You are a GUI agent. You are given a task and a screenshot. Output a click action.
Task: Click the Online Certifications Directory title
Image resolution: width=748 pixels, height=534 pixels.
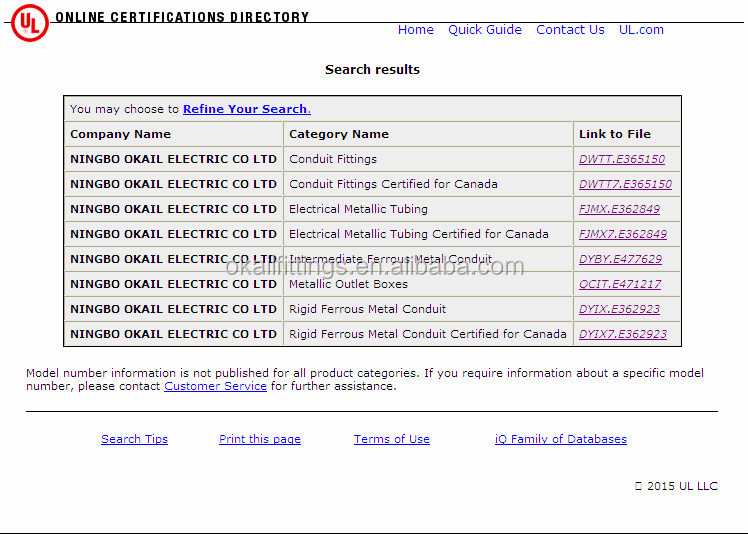[182, 17]
